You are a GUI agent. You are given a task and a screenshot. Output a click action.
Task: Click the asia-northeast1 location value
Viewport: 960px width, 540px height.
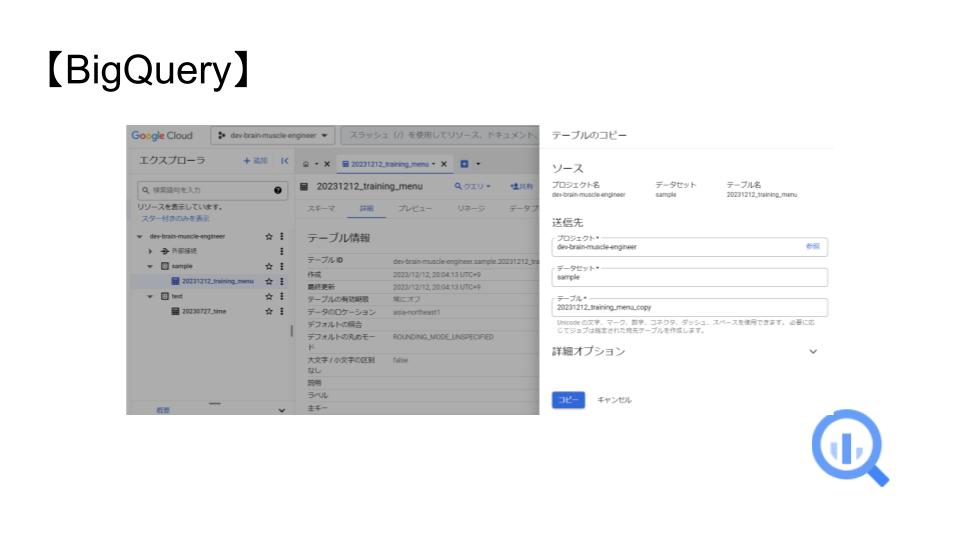(416, 312)
